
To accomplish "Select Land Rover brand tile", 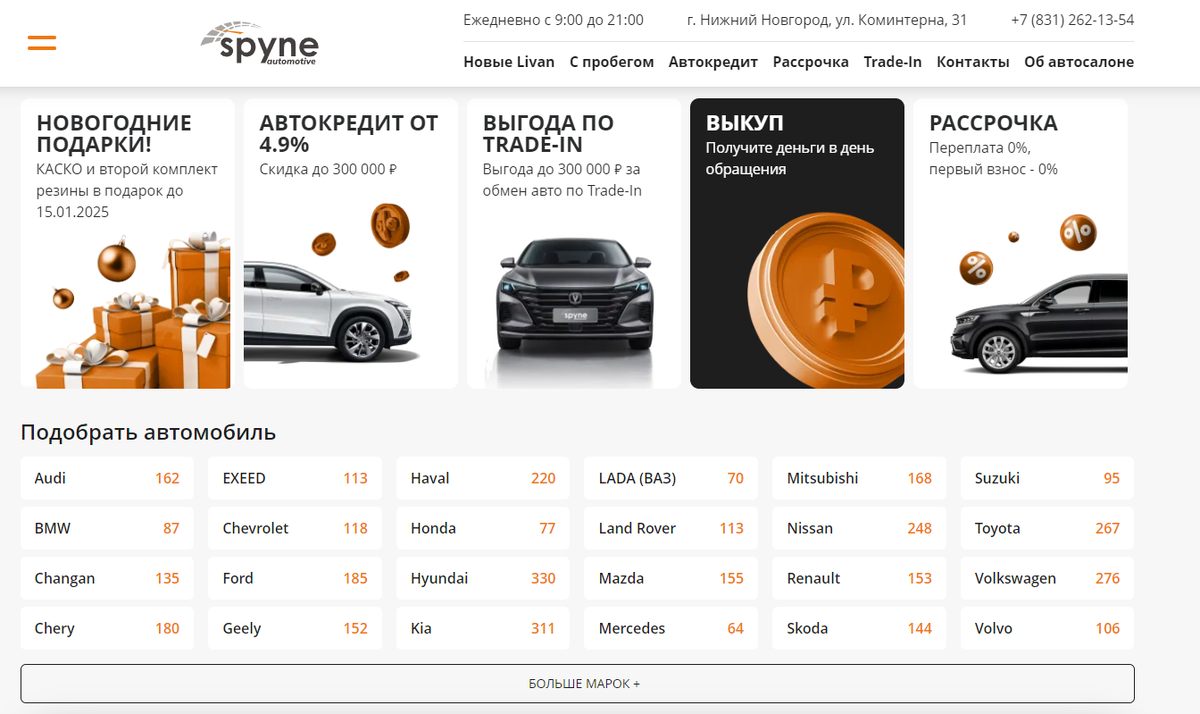I will click(671, 528).
